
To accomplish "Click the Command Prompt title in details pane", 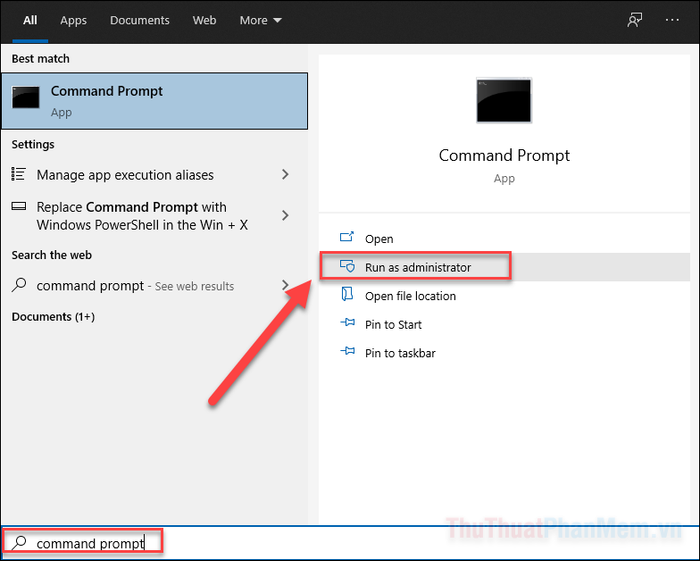I will coord(504,155).
